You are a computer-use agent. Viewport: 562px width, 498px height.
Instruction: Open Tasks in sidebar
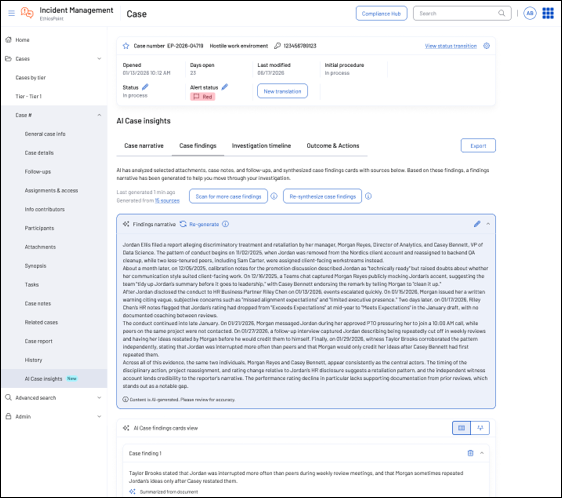(32, 284)
